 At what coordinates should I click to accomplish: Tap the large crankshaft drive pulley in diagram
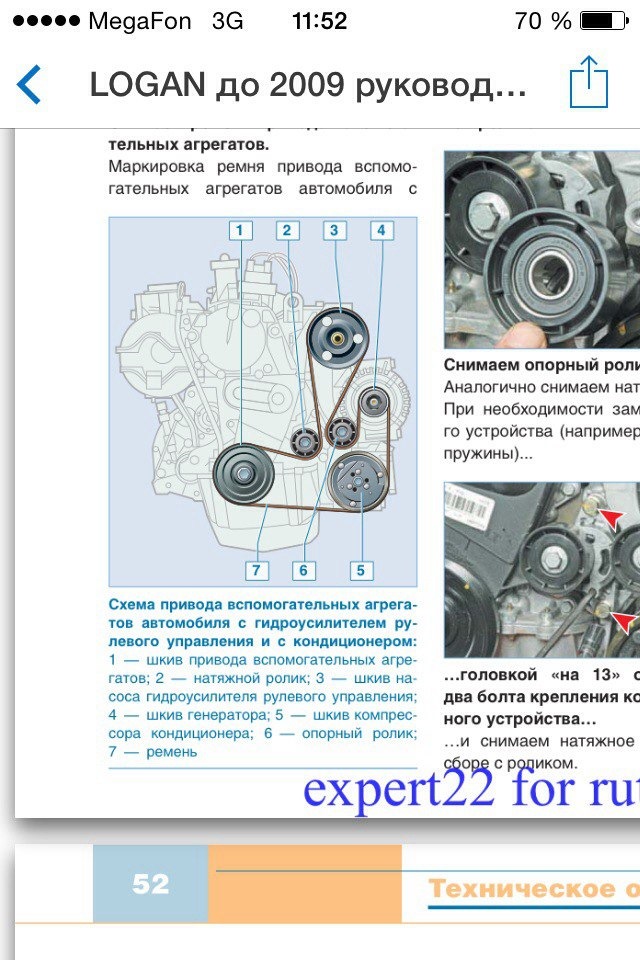coord(244,474)
